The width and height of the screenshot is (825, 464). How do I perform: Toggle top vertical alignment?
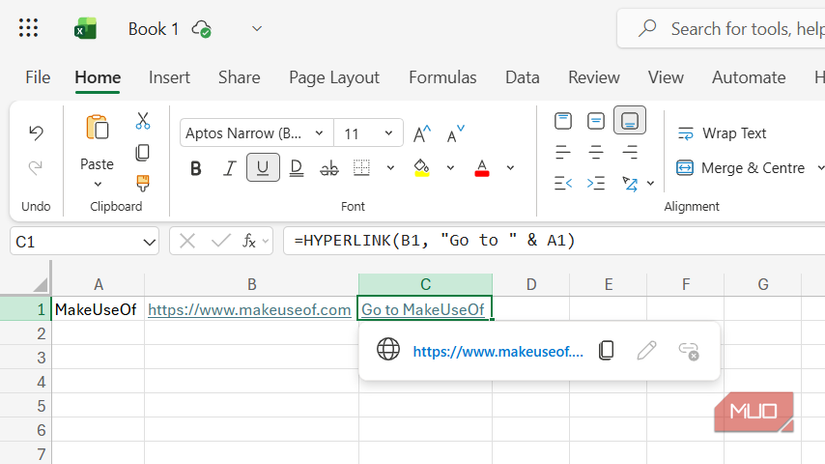[x=563, y=121]
